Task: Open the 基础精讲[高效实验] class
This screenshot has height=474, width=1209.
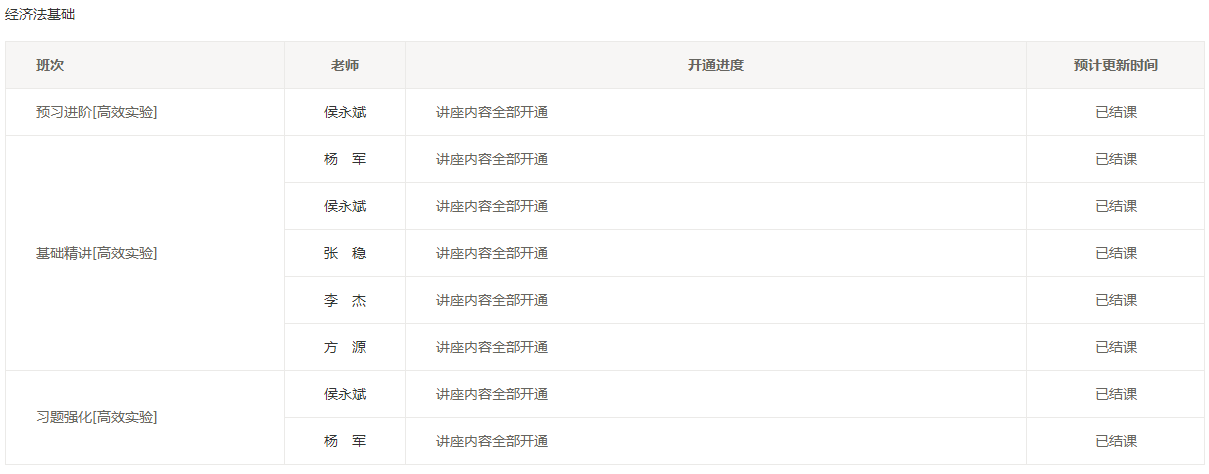Action: point(97,253)
